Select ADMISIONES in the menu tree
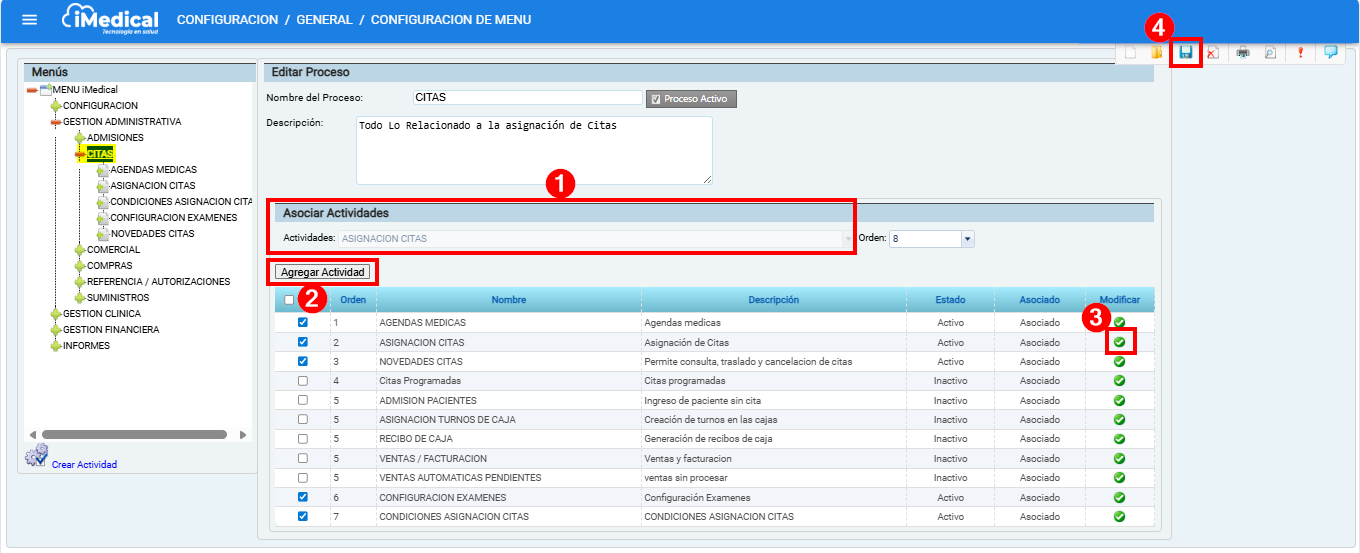This screenshot has width=1360, height=553. click(115, 138)
